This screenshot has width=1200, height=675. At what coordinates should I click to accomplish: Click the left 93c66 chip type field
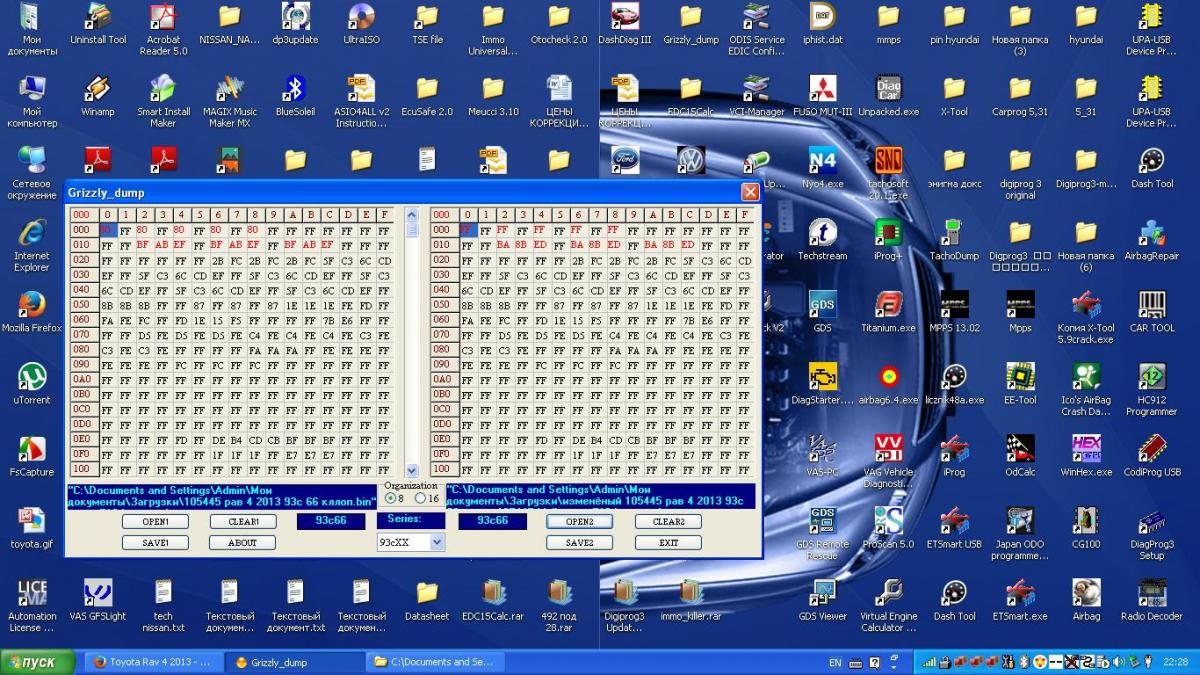[331, 521]
